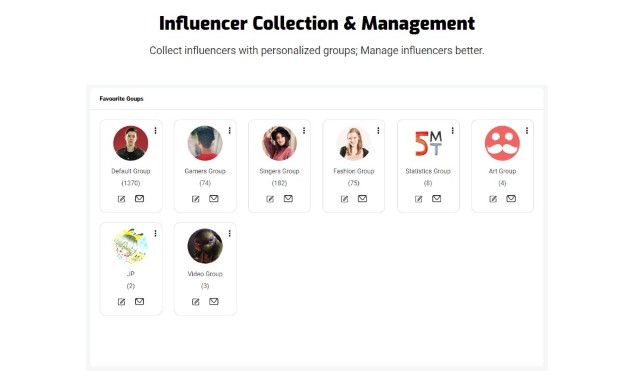Click envelope icon under Statistics Group
Image resolution: width=640 pixels, height=378 pixels.
pyautogui.click(x=437, y=198)
